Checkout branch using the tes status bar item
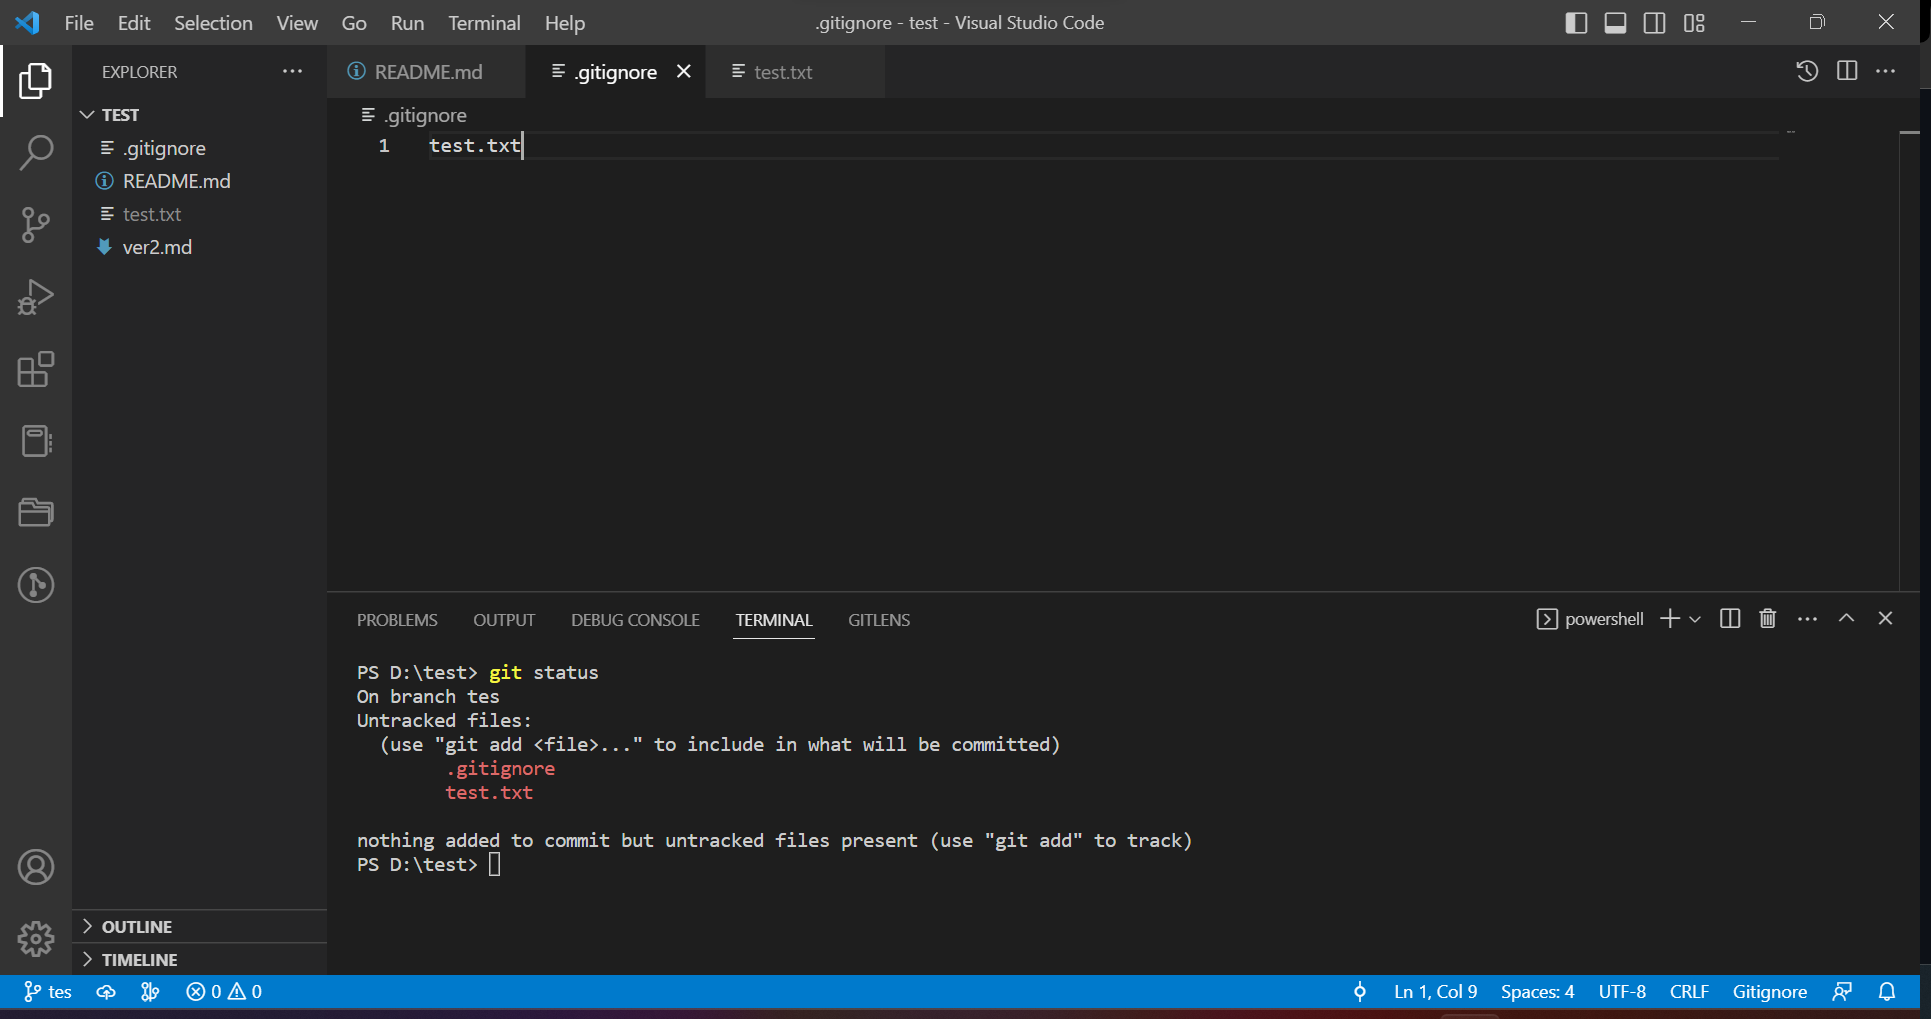Image resolution: width=1931 pixels, height=1019 pixels. pyautogui.click(x=46, y=991)
